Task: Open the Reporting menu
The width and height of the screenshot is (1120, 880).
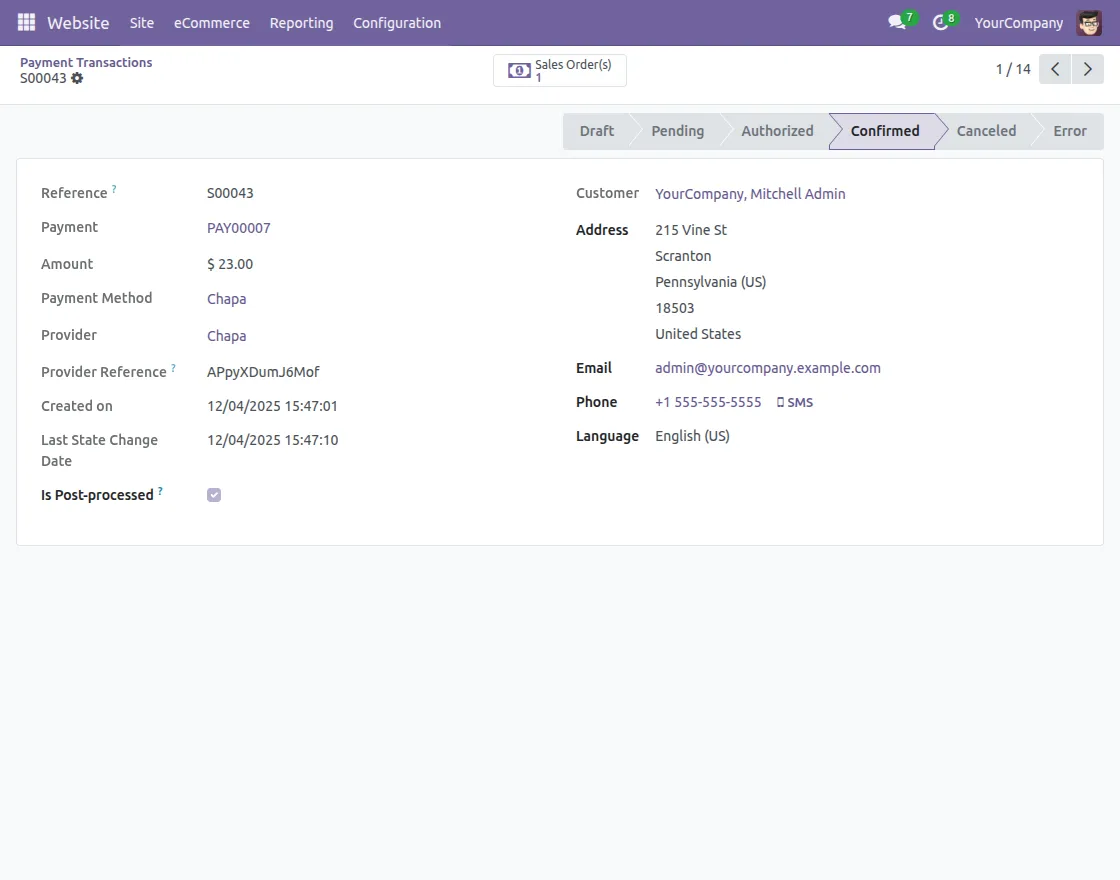Action: [301, 22]
